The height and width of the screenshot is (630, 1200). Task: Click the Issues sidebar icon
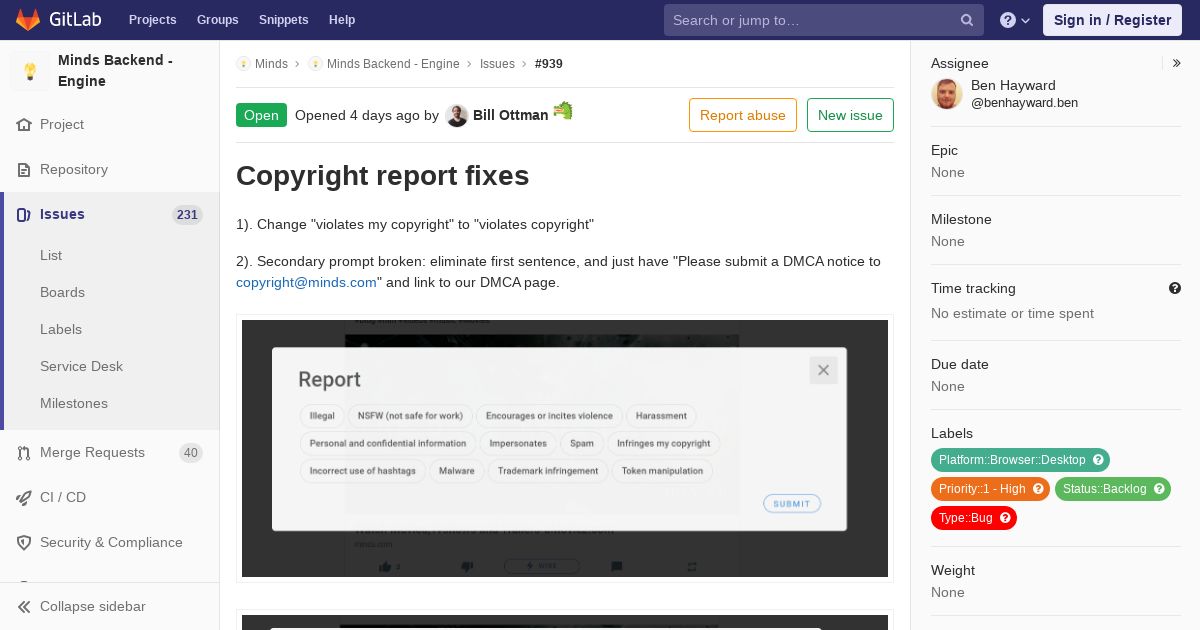point(24,215)
